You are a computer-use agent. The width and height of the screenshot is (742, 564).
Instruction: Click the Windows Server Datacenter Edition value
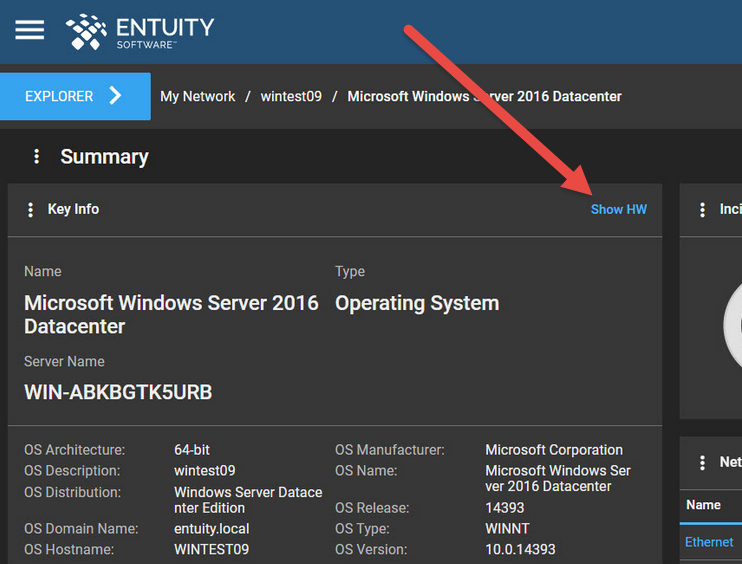[248, 500]
